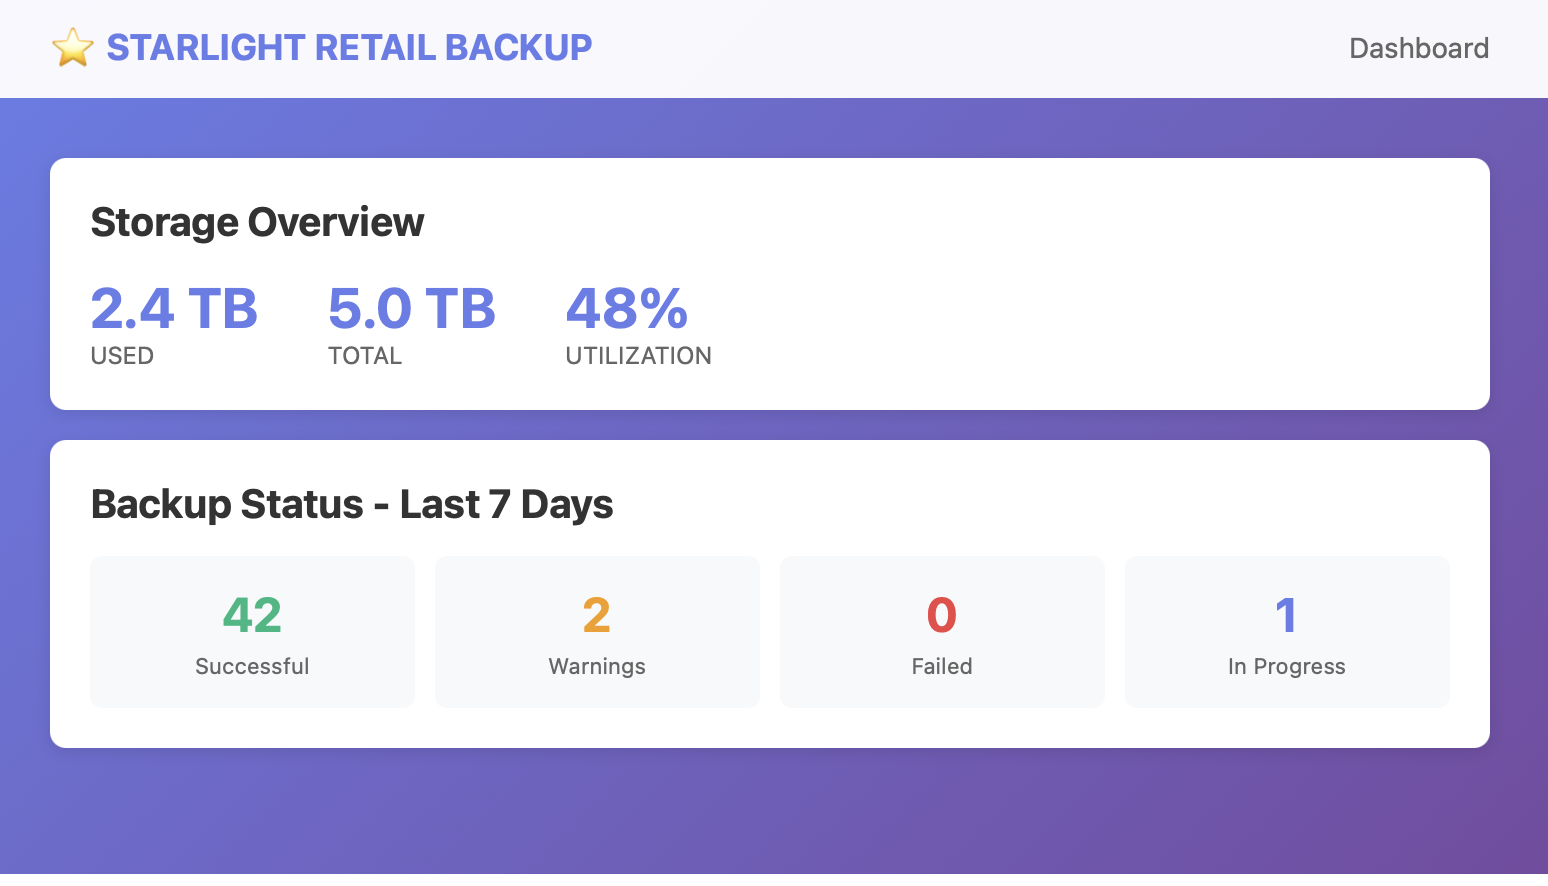Screen dimensions: 1548x886
Task: Click the Warnings label text
Action: [597, 667]
